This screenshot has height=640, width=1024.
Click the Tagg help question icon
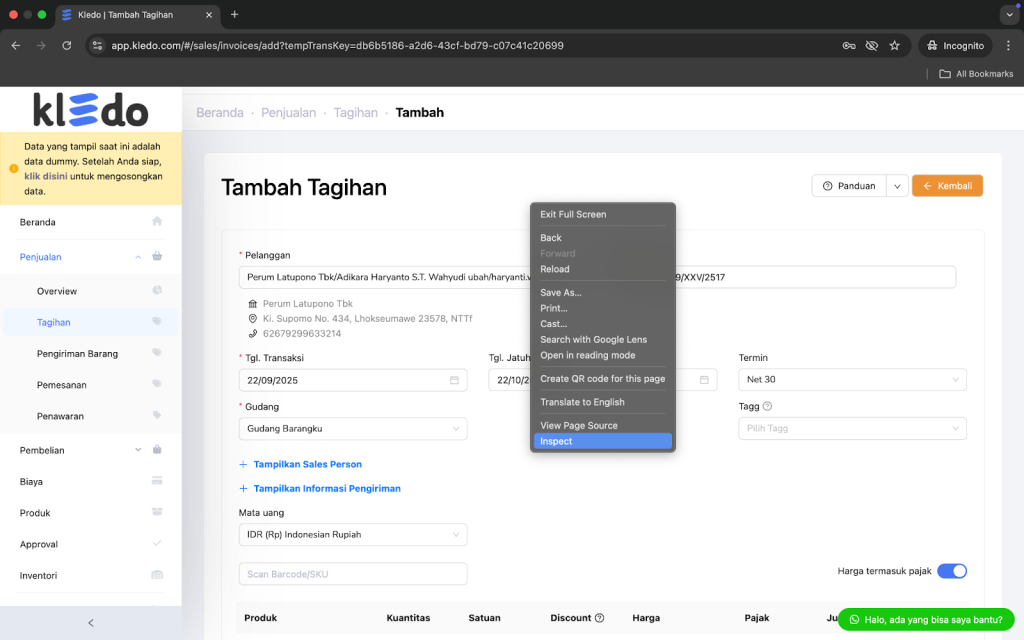coord(767,406)
